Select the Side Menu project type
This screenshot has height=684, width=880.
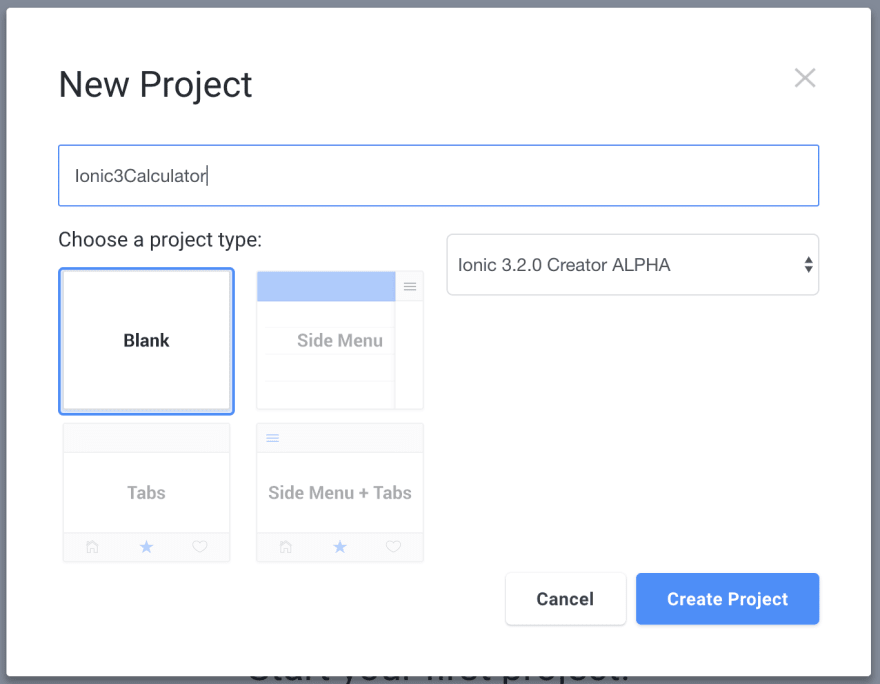coord(340,341)
